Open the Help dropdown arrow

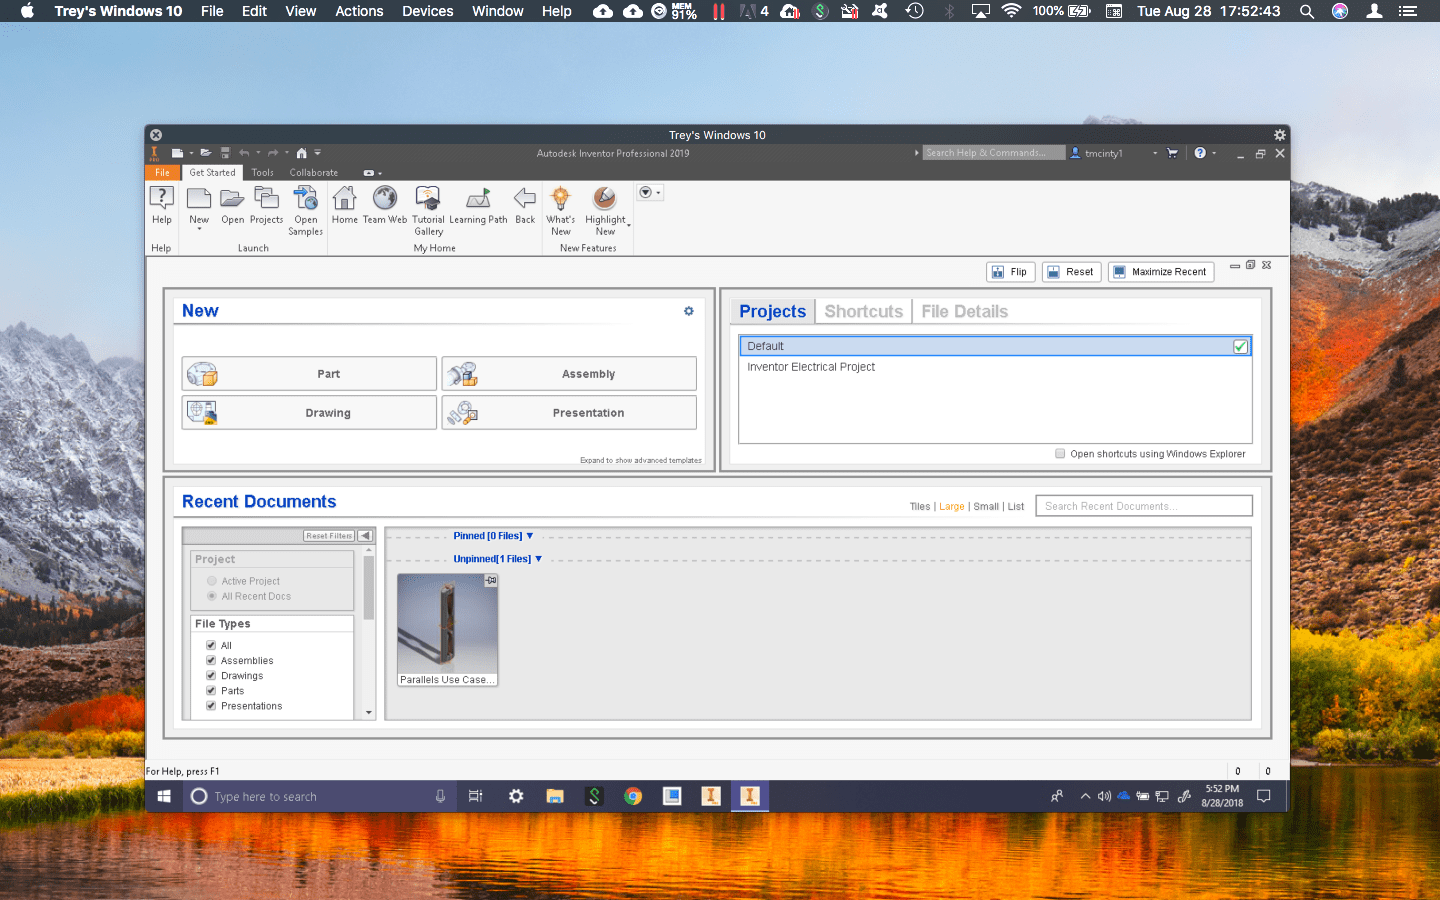[x=1214, y=153]
